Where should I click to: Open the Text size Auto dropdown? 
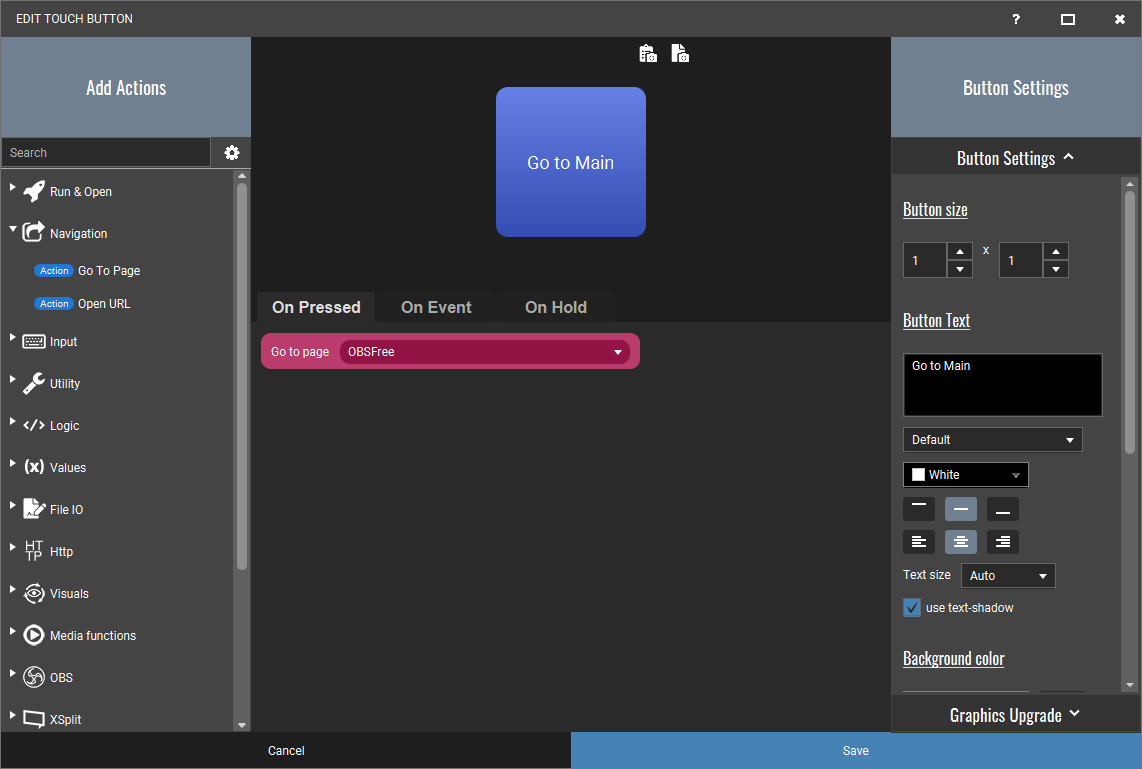point(1008,576)
